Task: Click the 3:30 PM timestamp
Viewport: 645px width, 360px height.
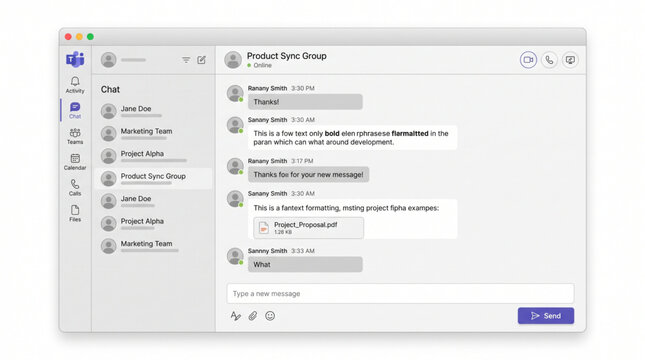Action: click(303, 88)
